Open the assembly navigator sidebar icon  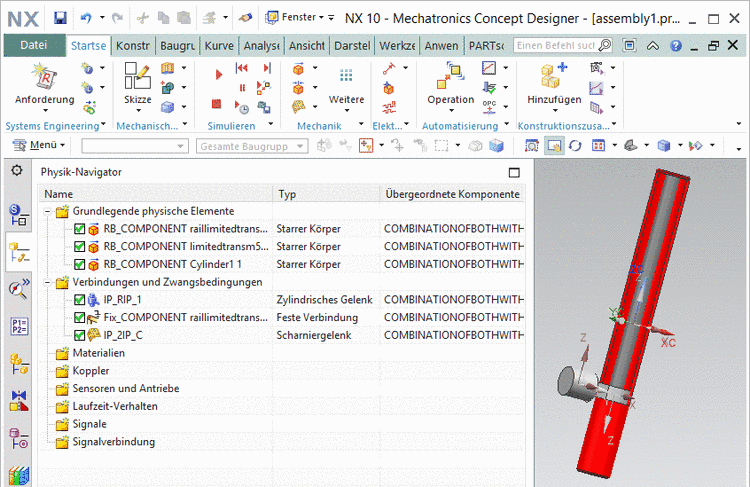pos(19,364)
